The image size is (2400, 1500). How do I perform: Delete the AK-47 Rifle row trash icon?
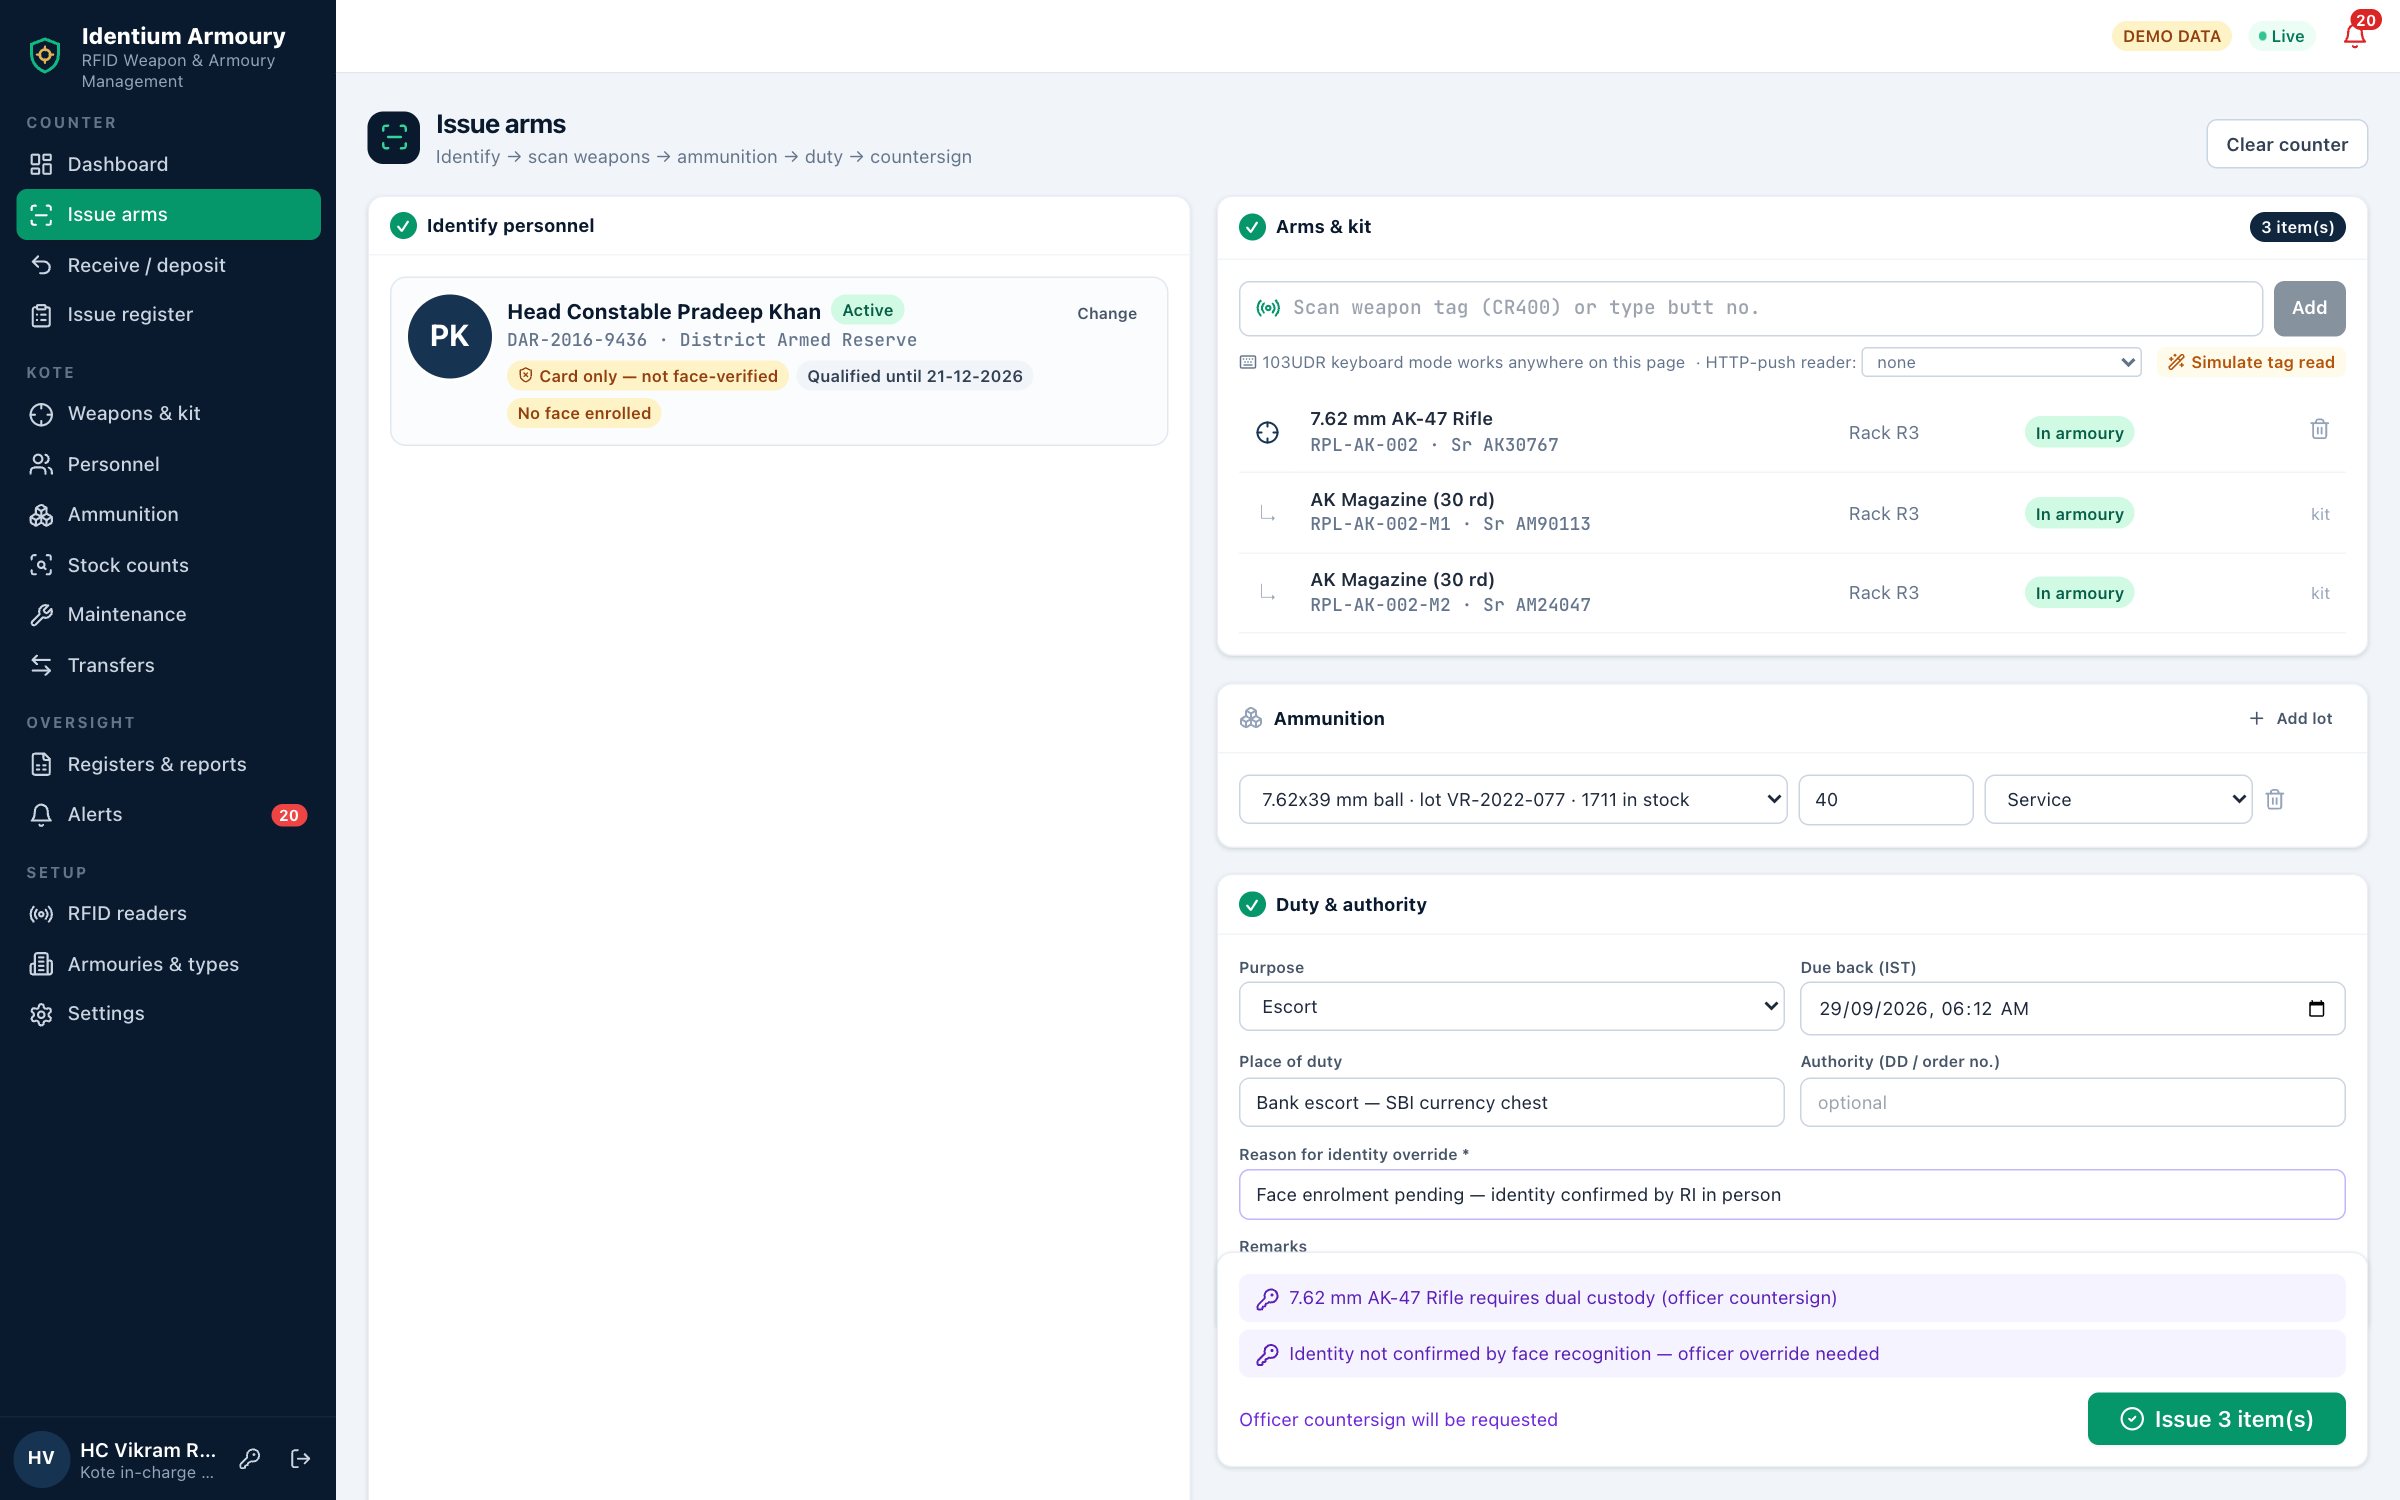pos(2319,429)
